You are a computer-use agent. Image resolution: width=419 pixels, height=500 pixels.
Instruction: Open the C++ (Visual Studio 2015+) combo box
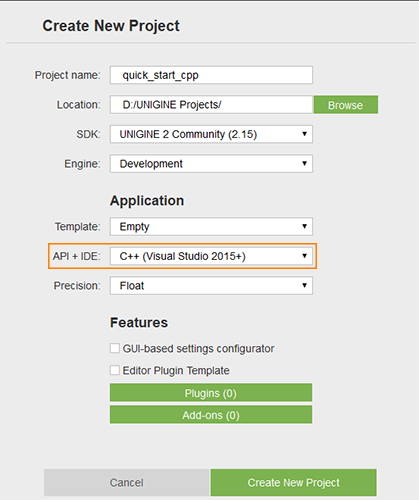point(211,256)
